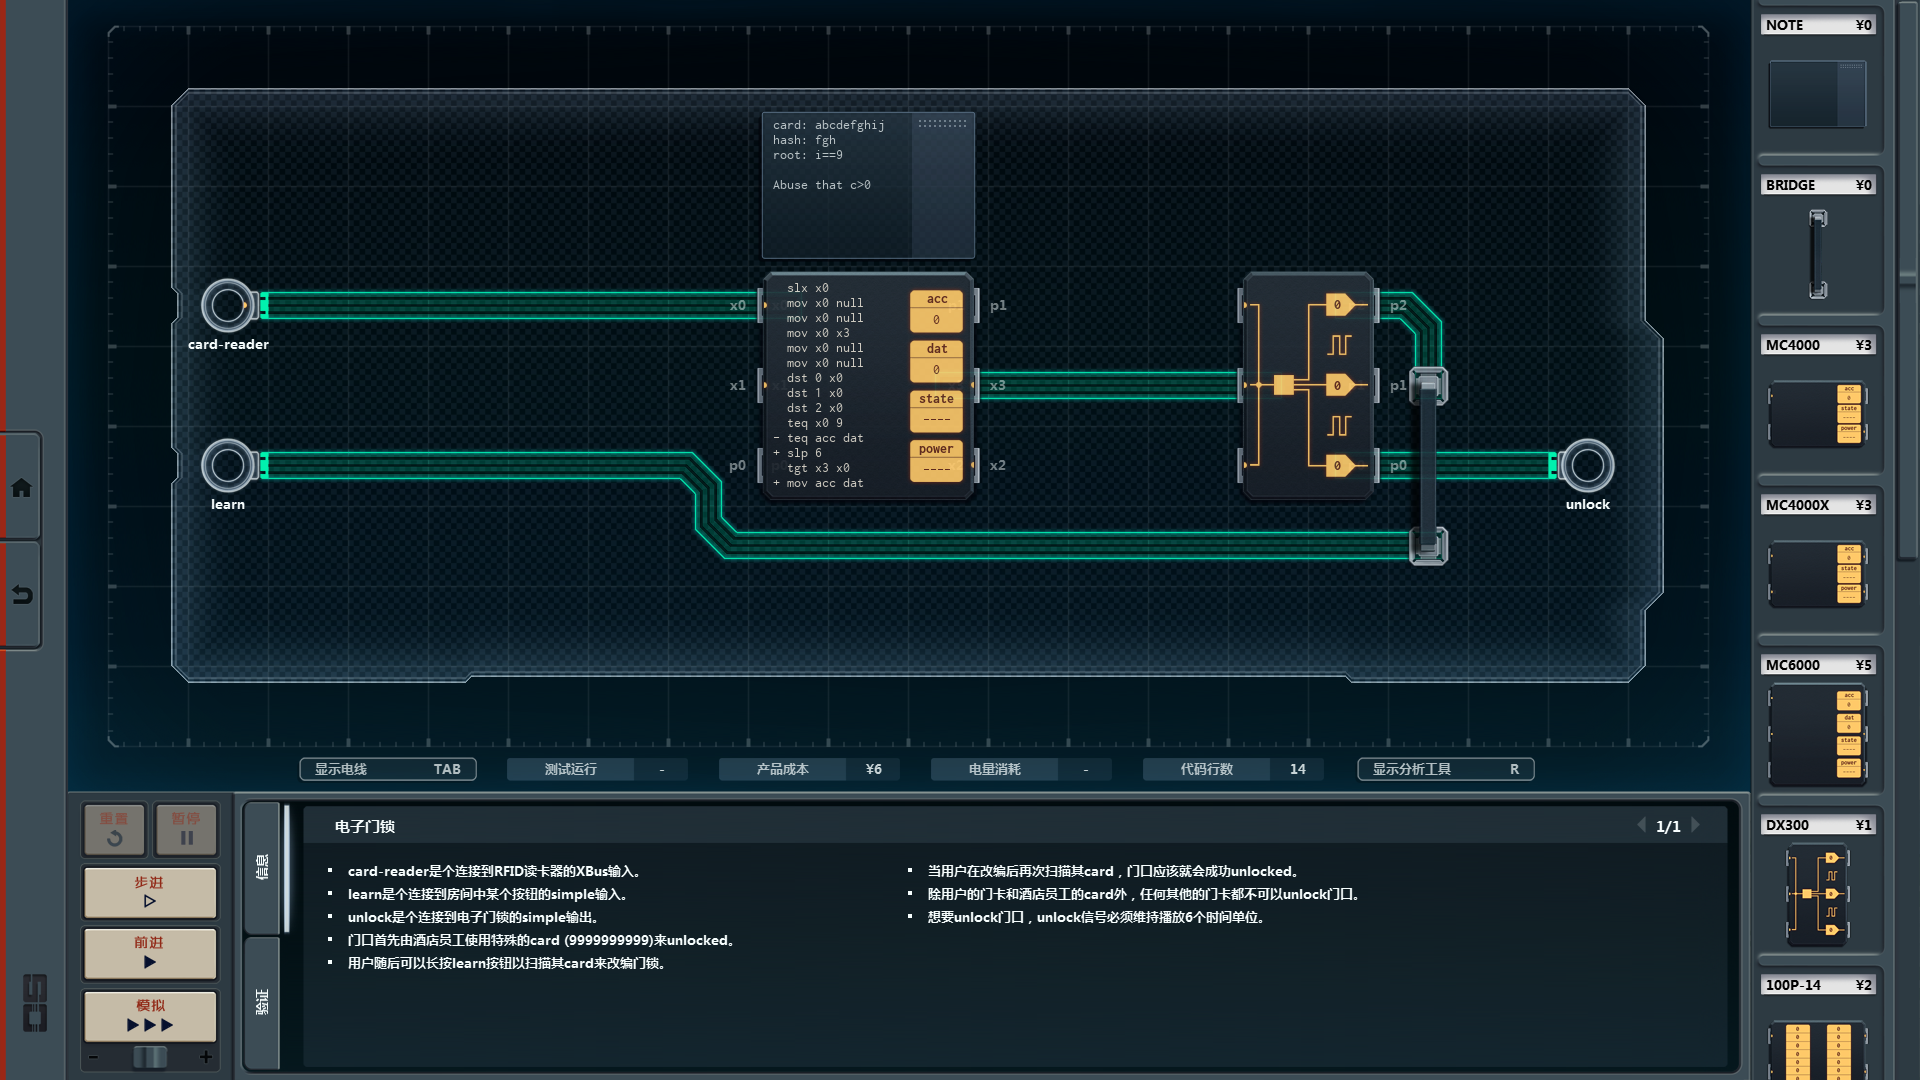The image size is (1920, 1080).
Task: Select the NOTE component thumbnail
Action: pos(1817,94)
